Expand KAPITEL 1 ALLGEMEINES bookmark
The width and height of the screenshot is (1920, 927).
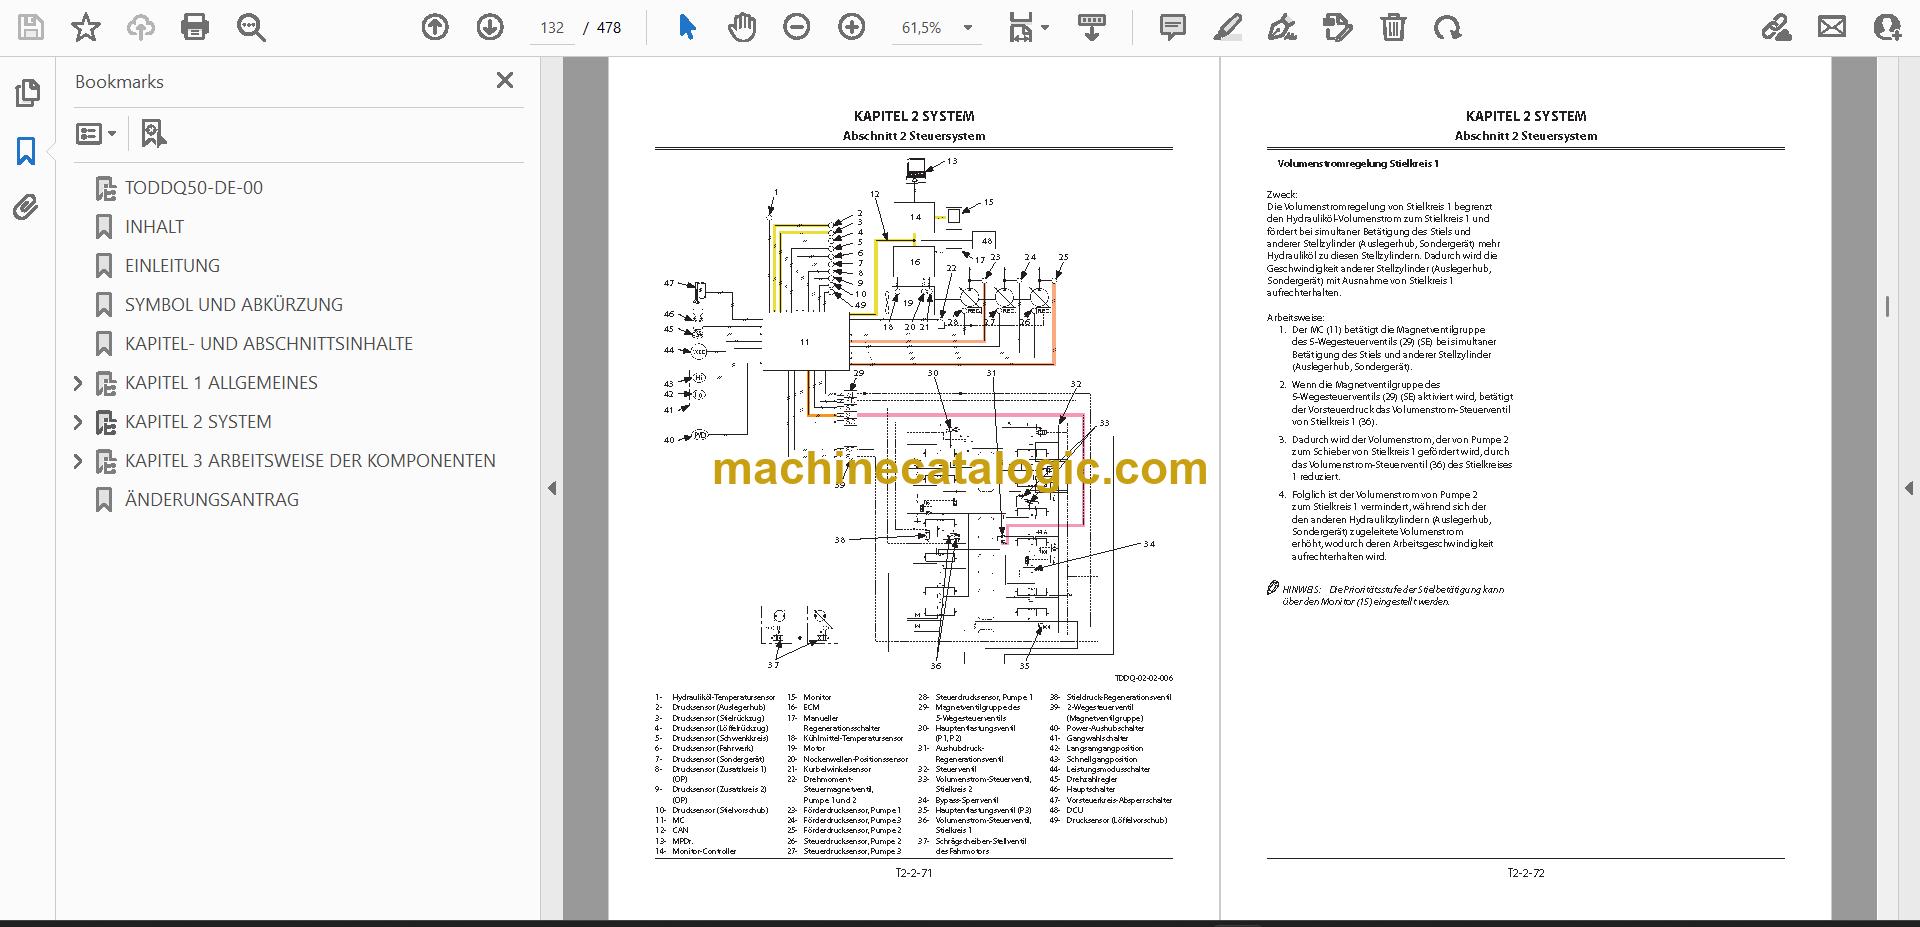point(78,383)
